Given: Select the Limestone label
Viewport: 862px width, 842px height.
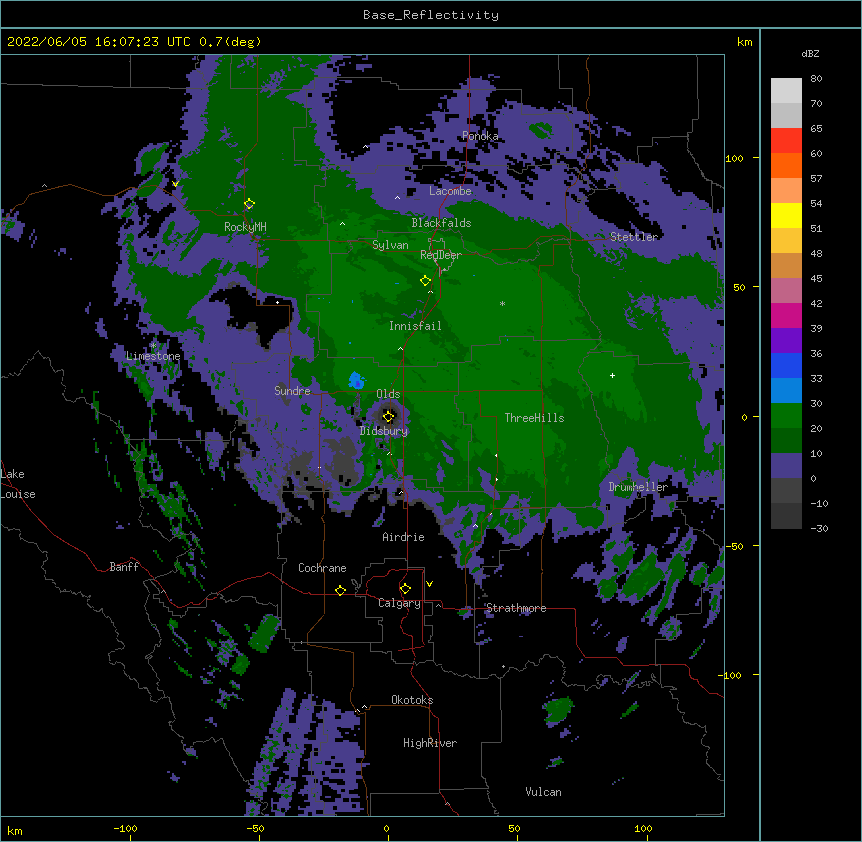Looking at the screenshot, I should (153, 356).
